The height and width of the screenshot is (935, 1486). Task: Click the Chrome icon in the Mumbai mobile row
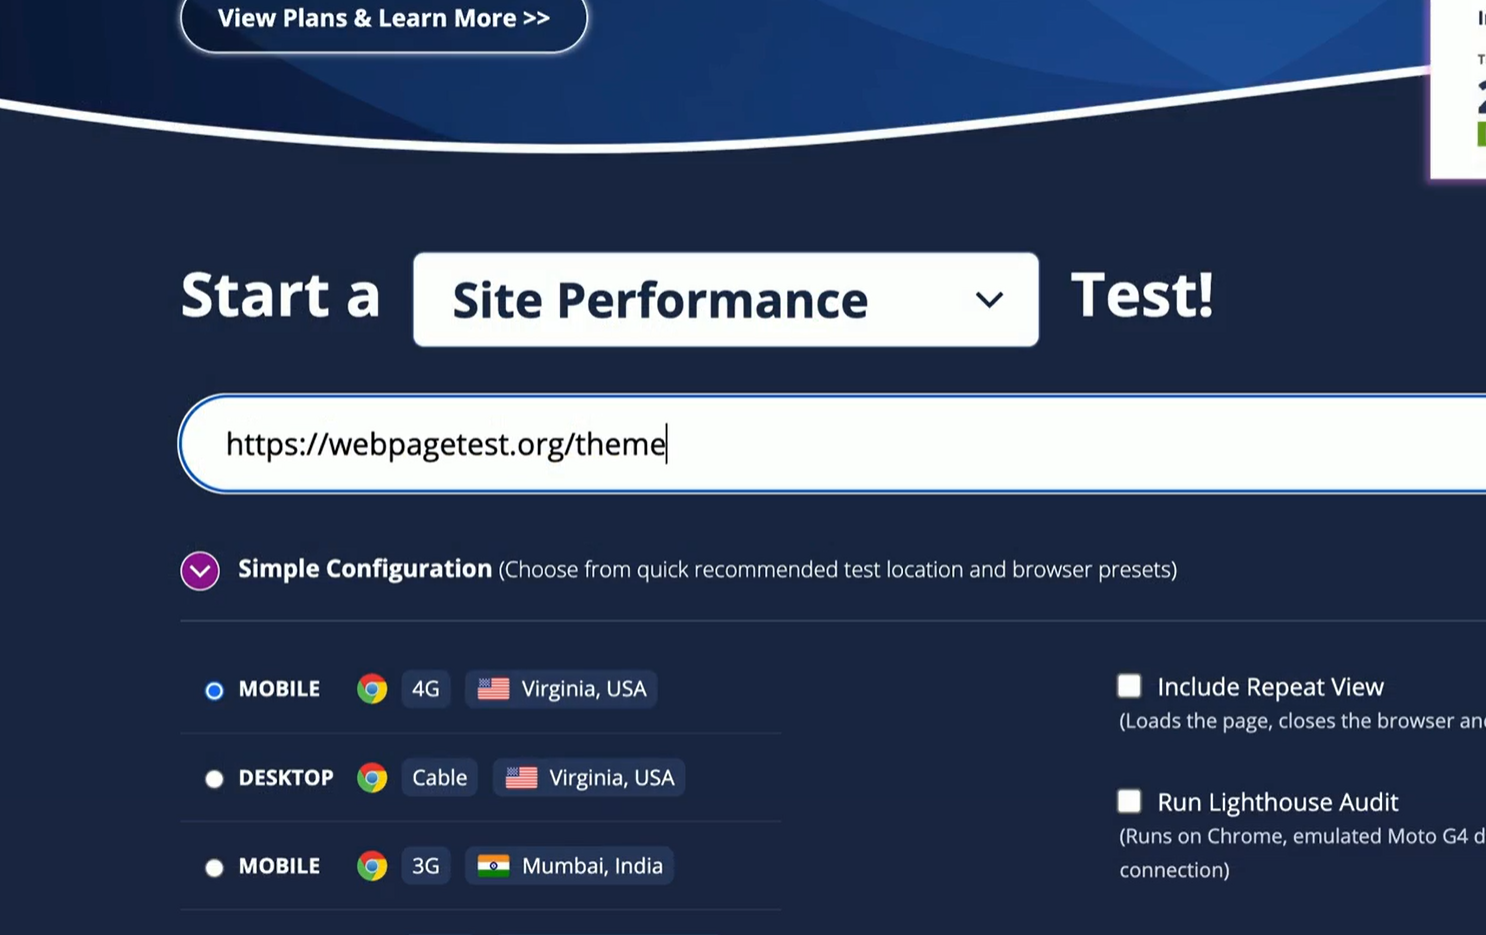click(x=372, y=865)
